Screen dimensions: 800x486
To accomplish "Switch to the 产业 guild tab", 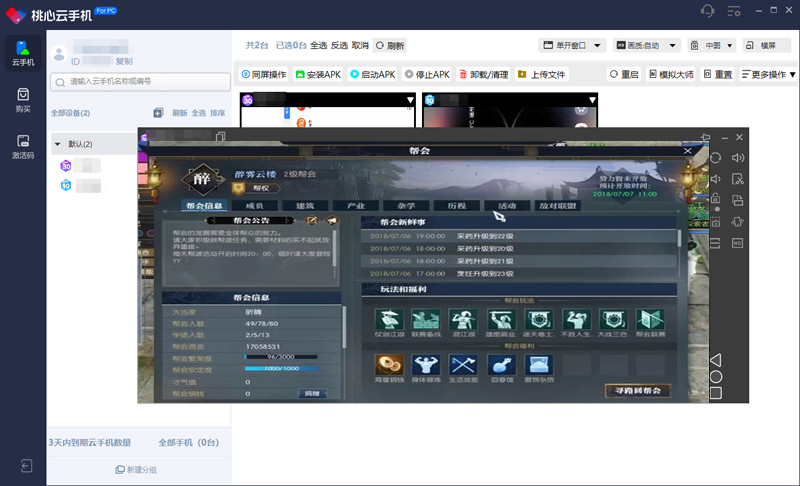I will 356,206.
